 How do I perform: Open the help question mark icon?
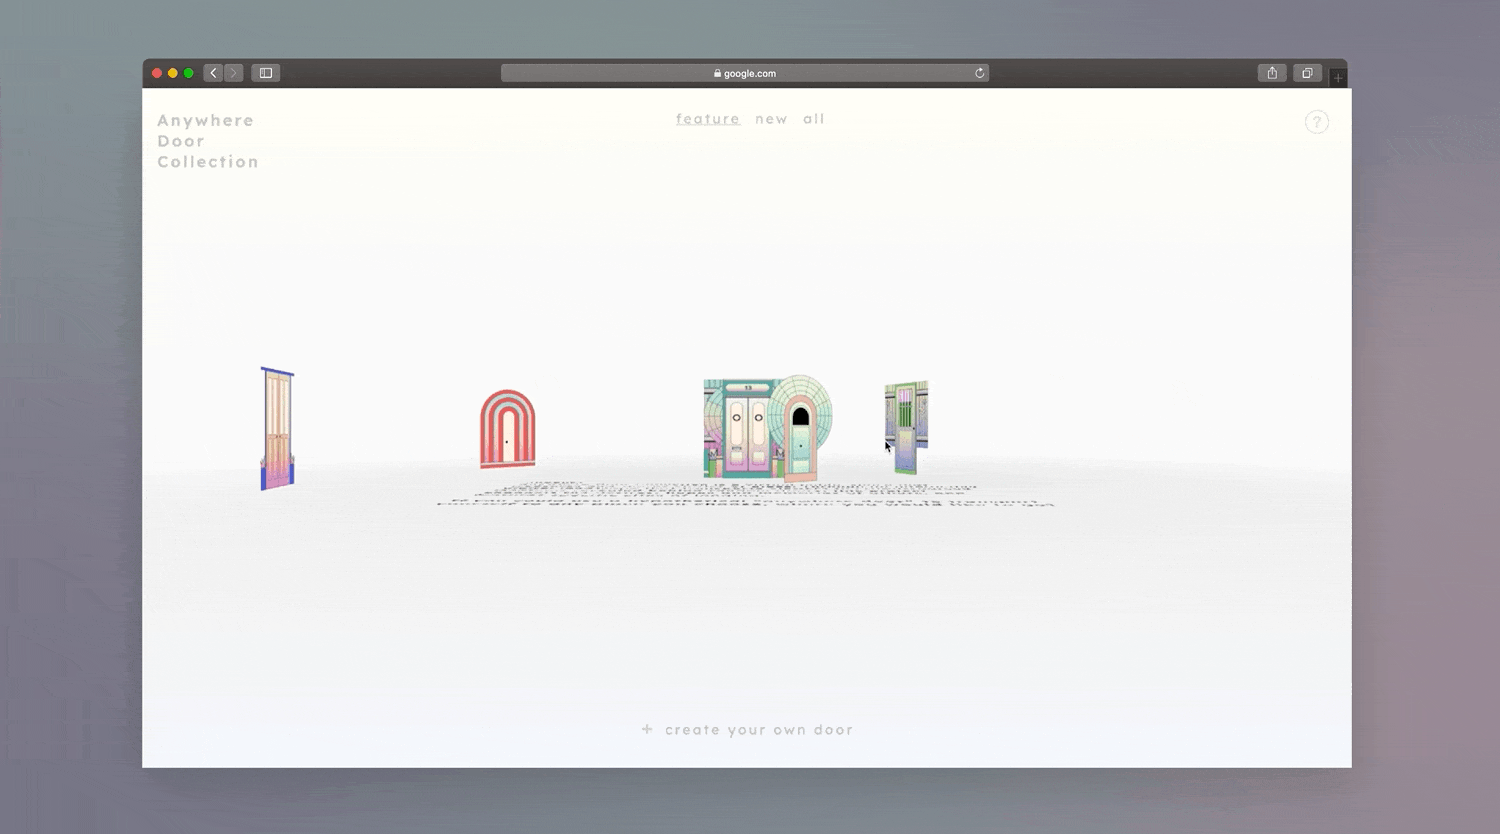pos(1317,122)
